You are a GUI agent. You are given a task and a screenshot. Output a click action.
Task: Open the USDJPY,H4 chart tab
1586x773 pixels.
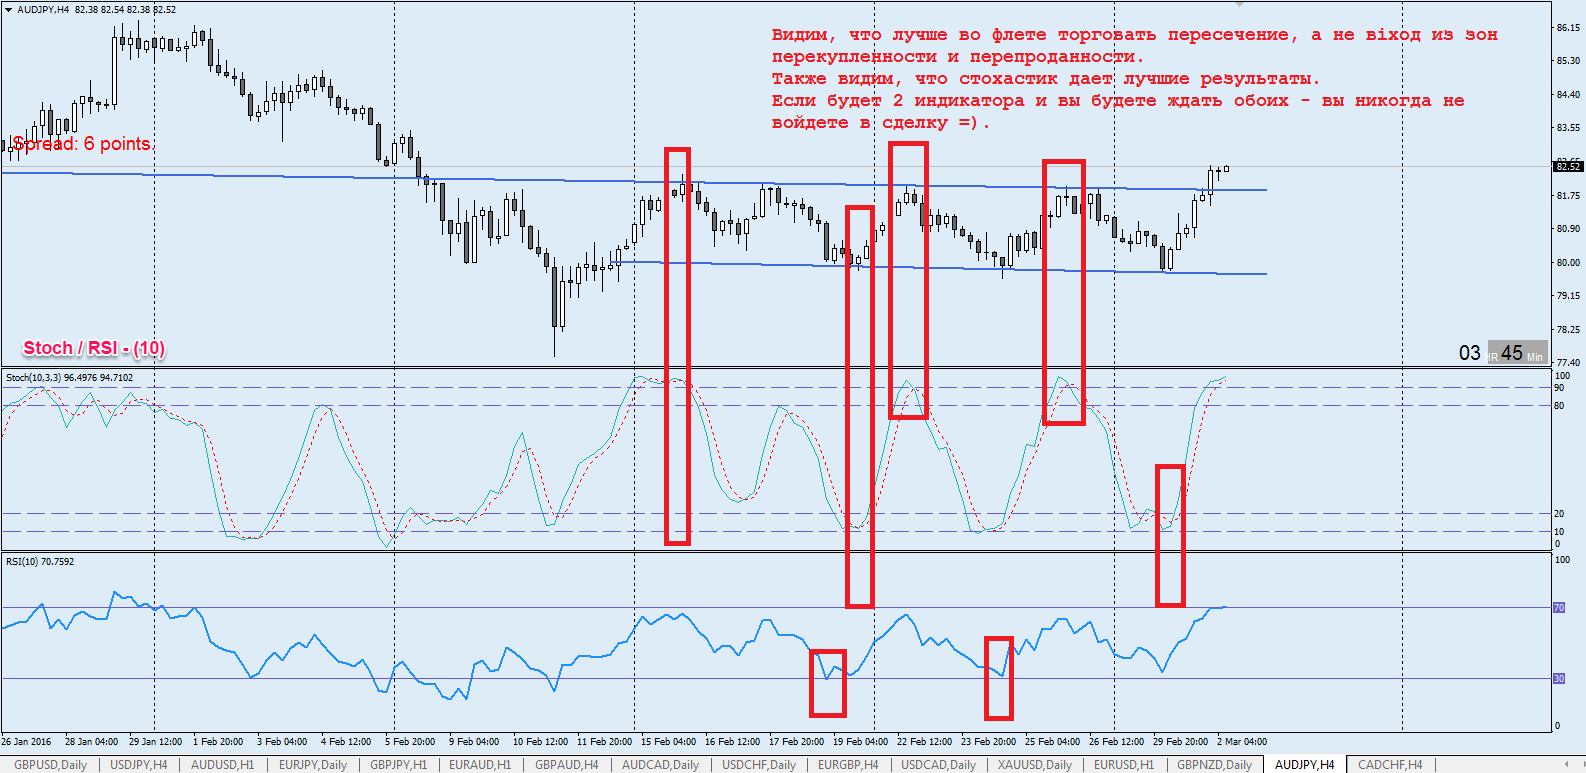tap(139, 765)
